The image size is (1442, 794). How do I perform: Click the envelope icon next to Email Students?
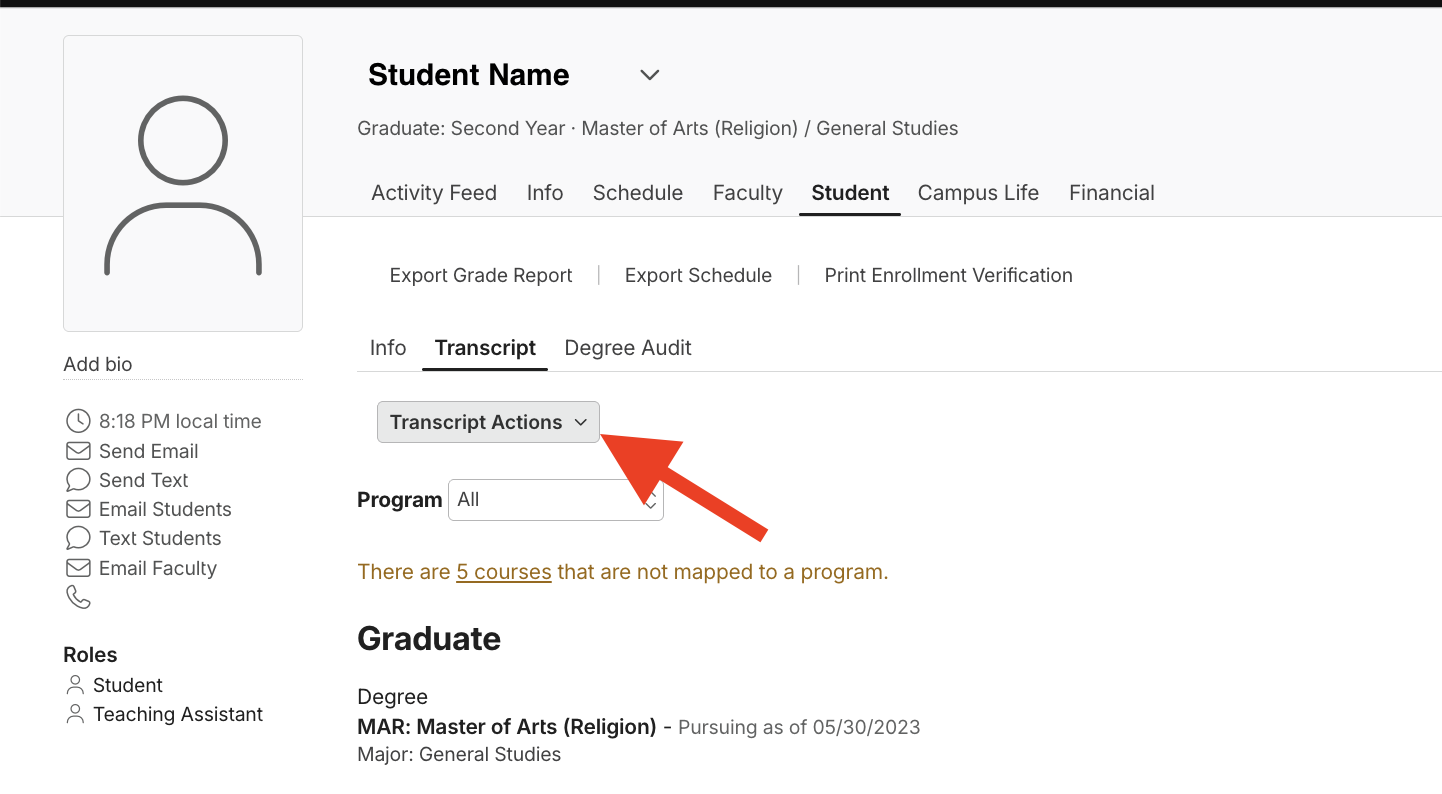click(x=78, y=509)
